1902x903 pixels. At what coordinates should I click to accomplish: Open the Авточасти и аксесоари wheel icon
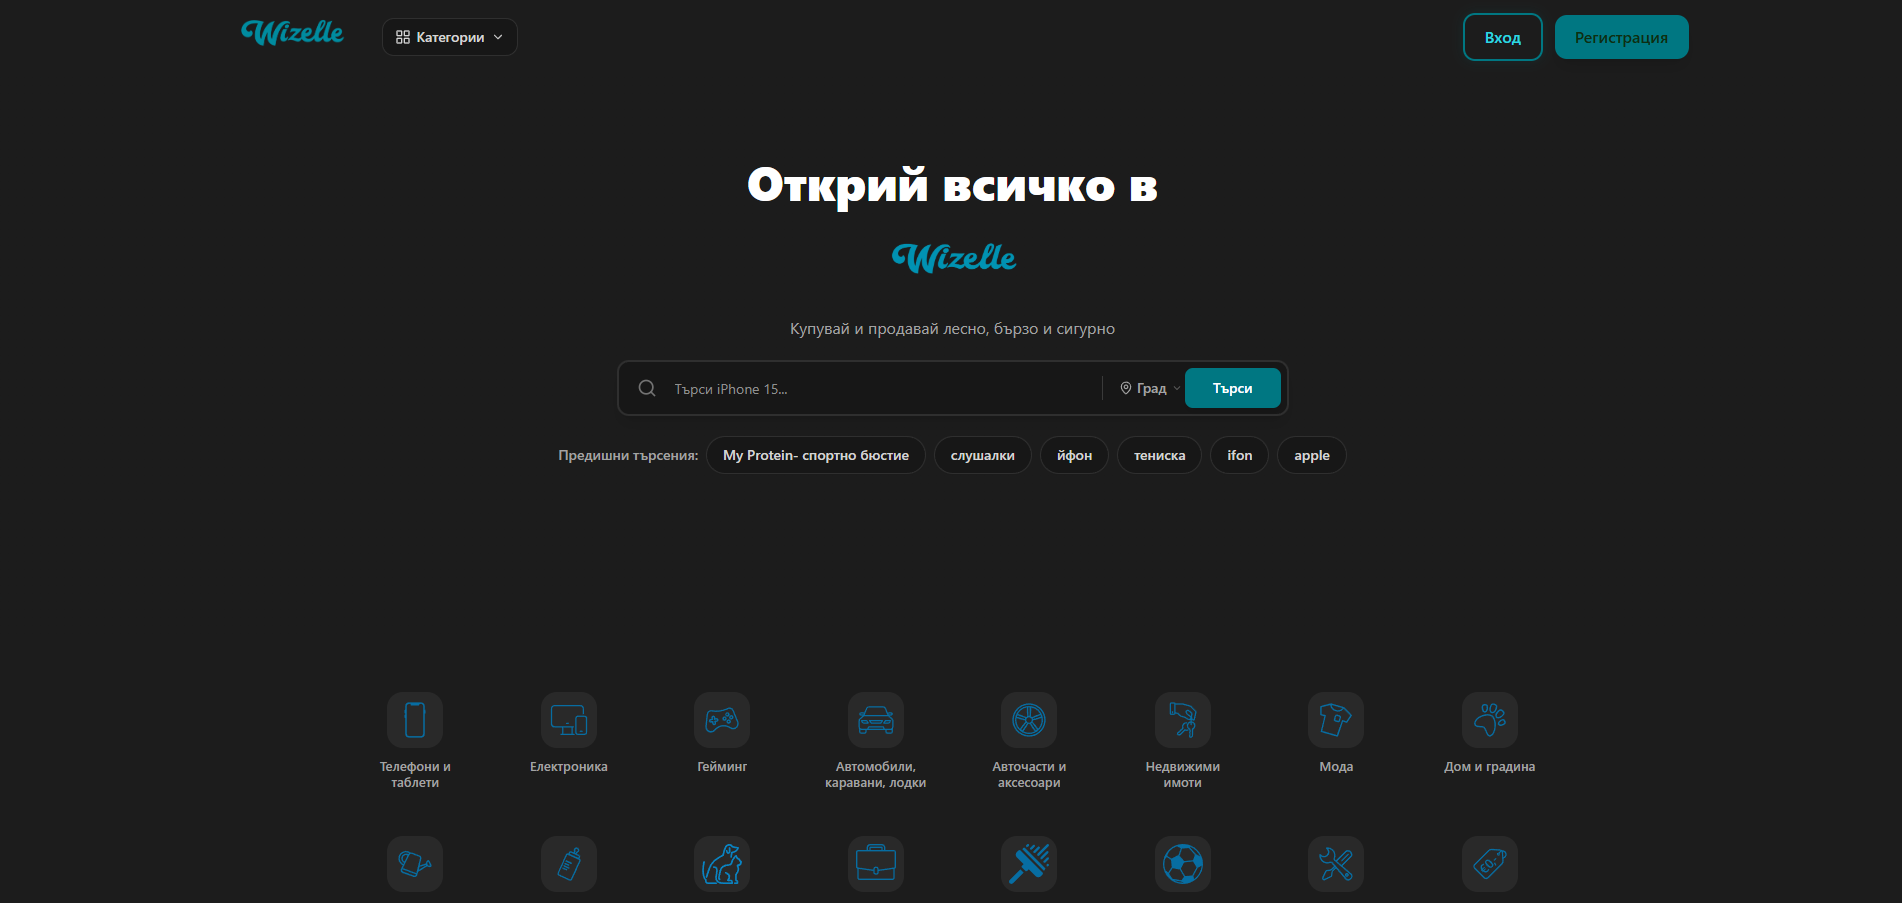click(1029, 720)
